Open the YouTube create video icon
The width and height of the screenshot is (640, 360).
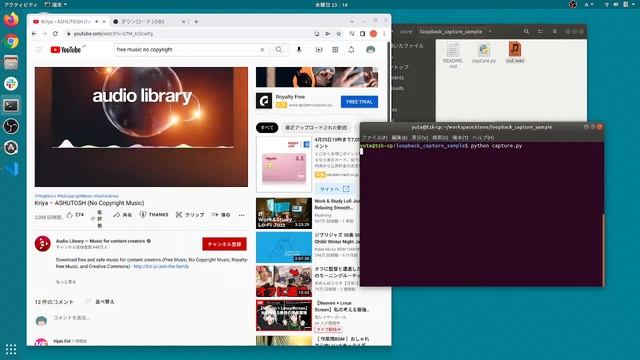[319, 50]
